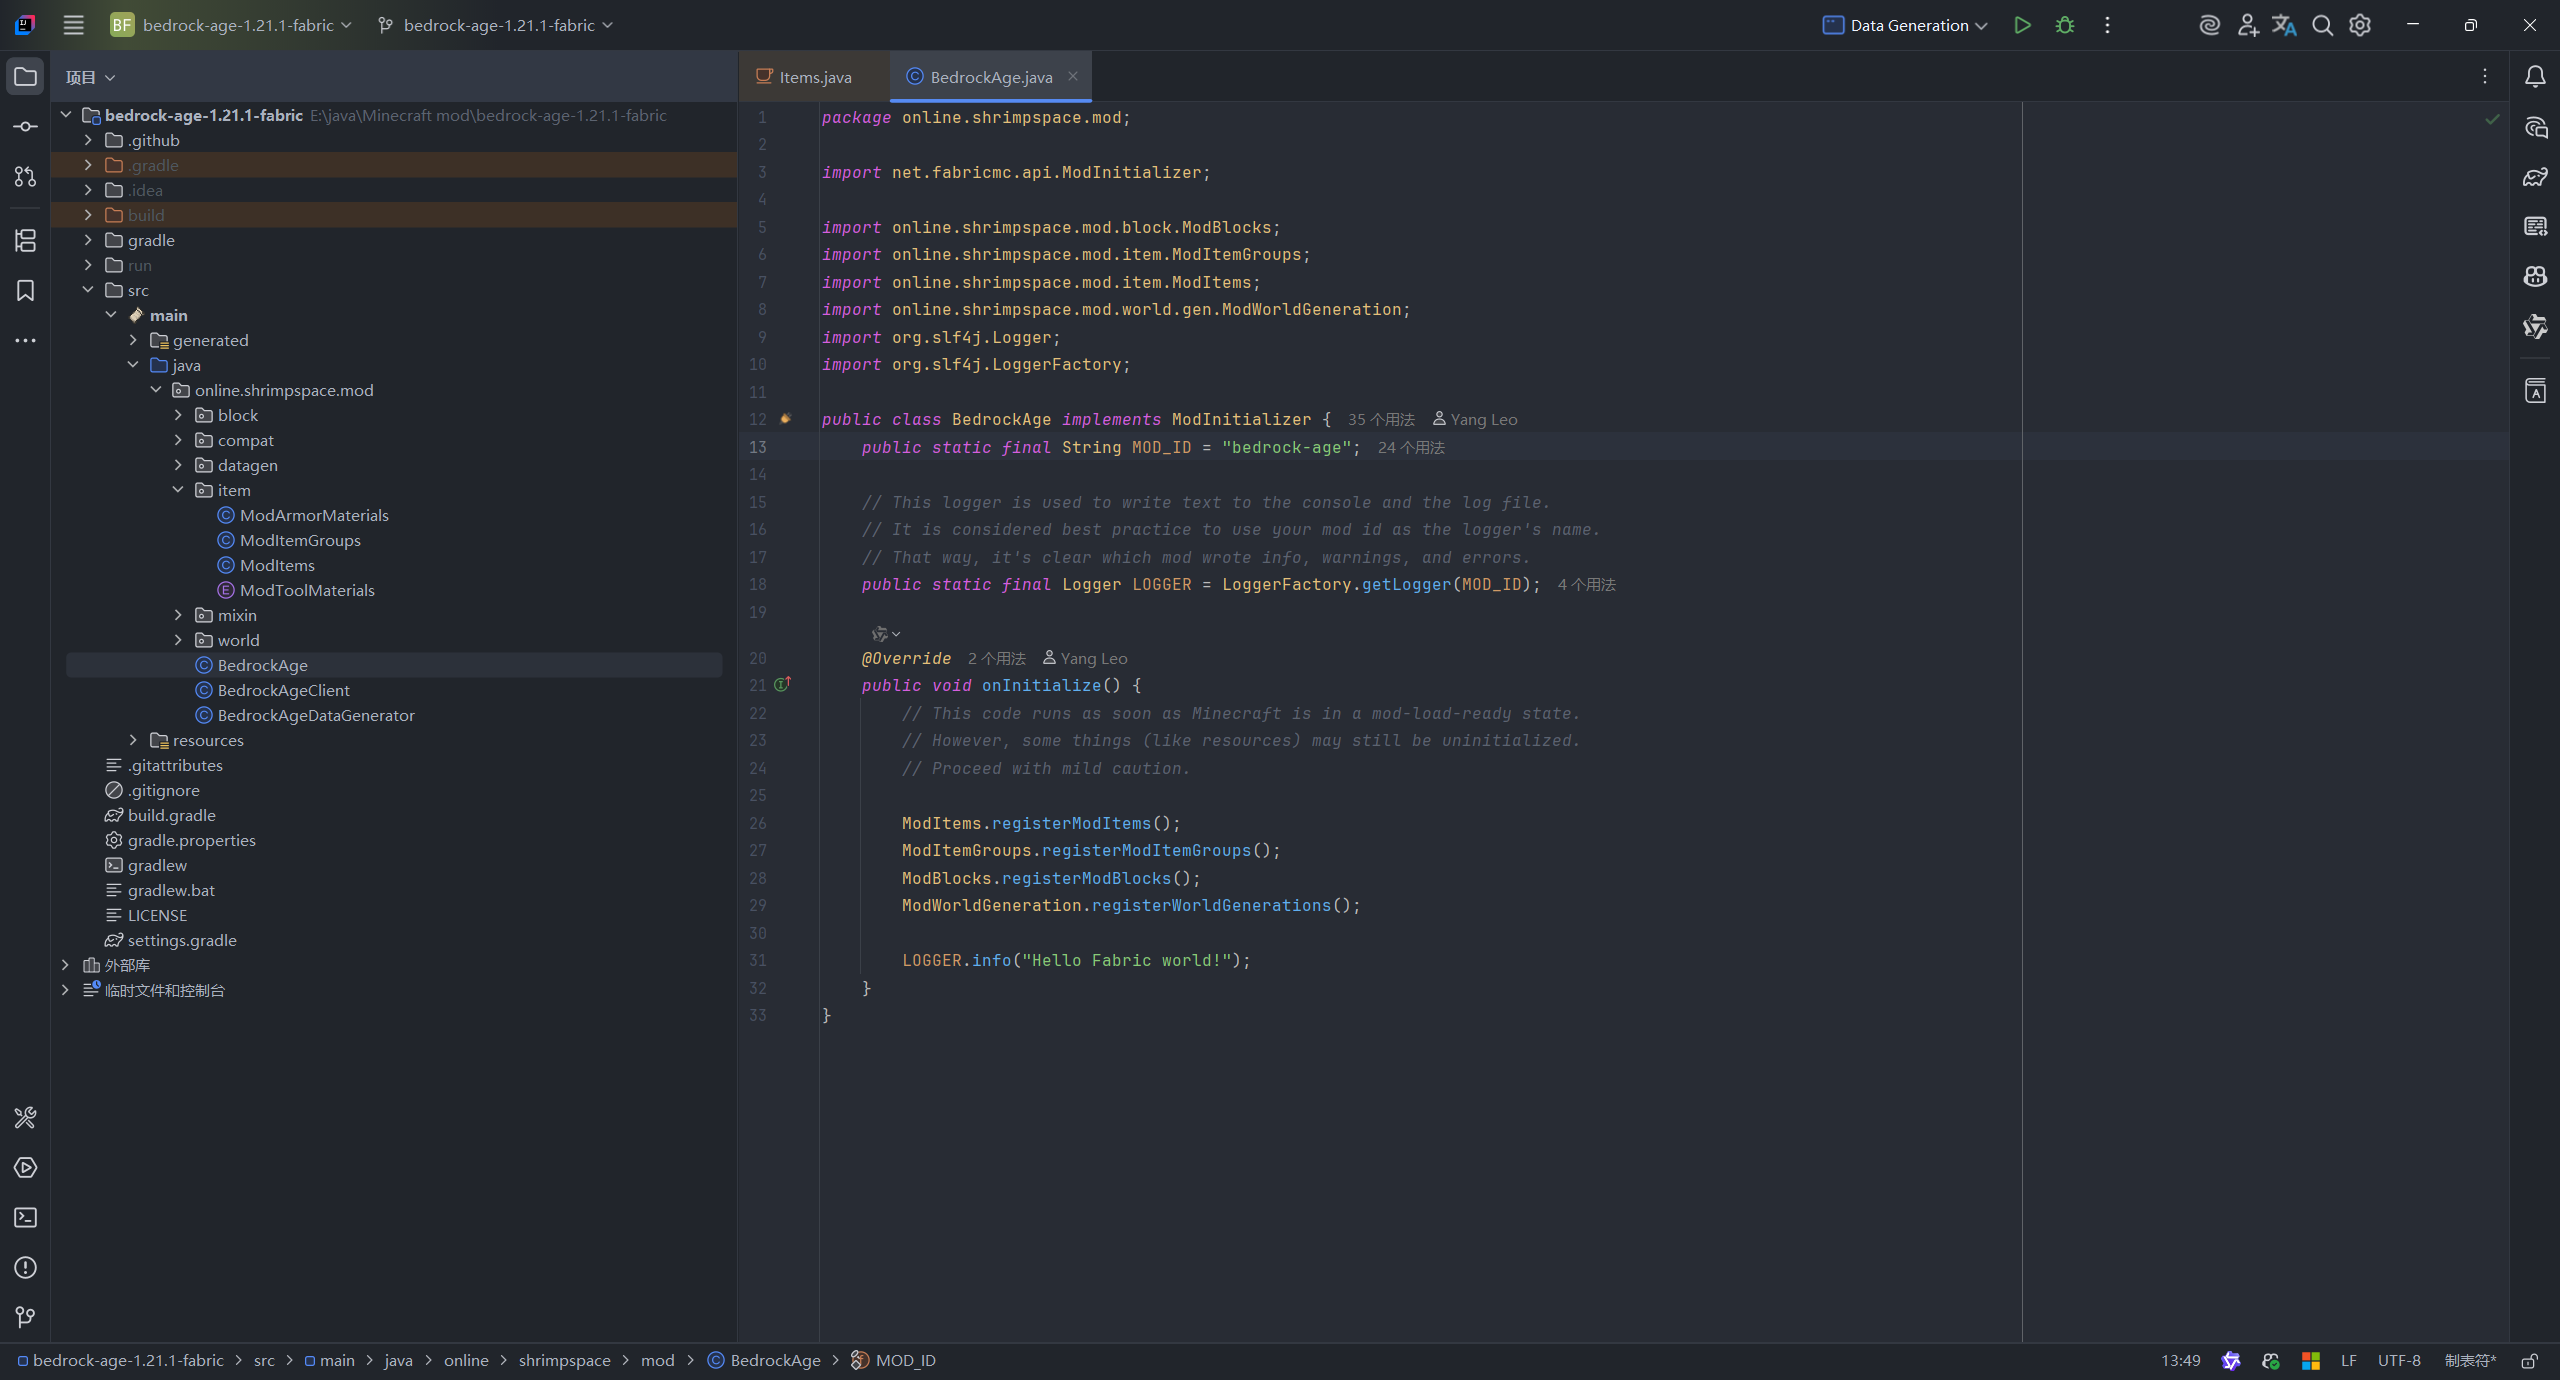Image resolution: width=2560 pixels, height=1380 pixels.
Task: Open the Problems tool window
Action: click(x=25, y=1267)
